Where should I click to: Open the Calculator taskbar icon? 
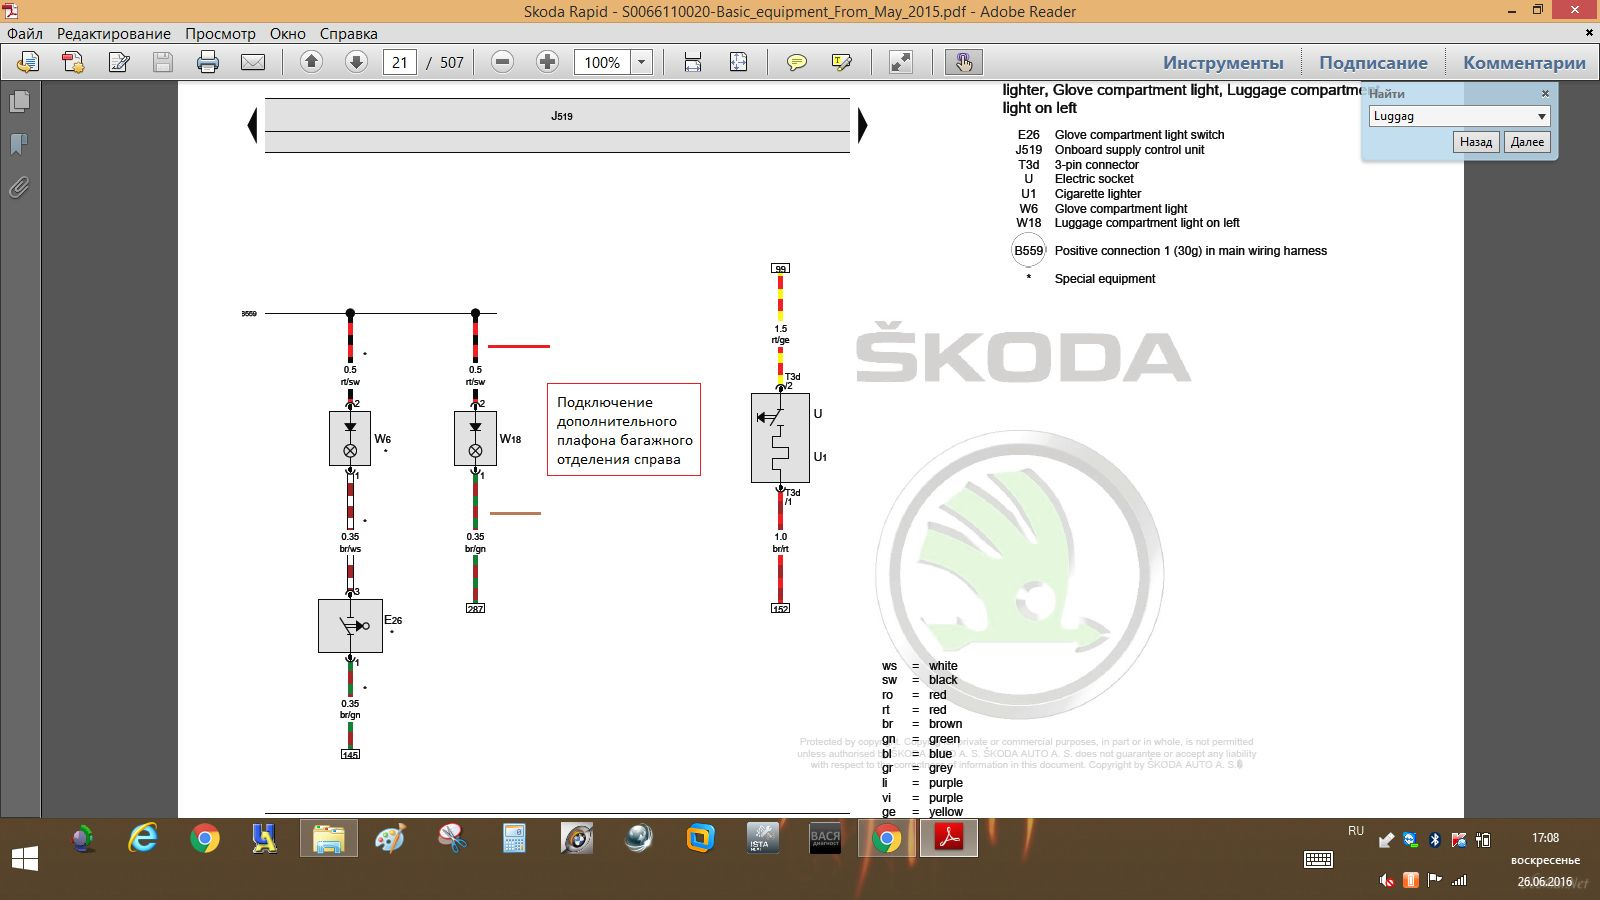click(x=515, y=838)
